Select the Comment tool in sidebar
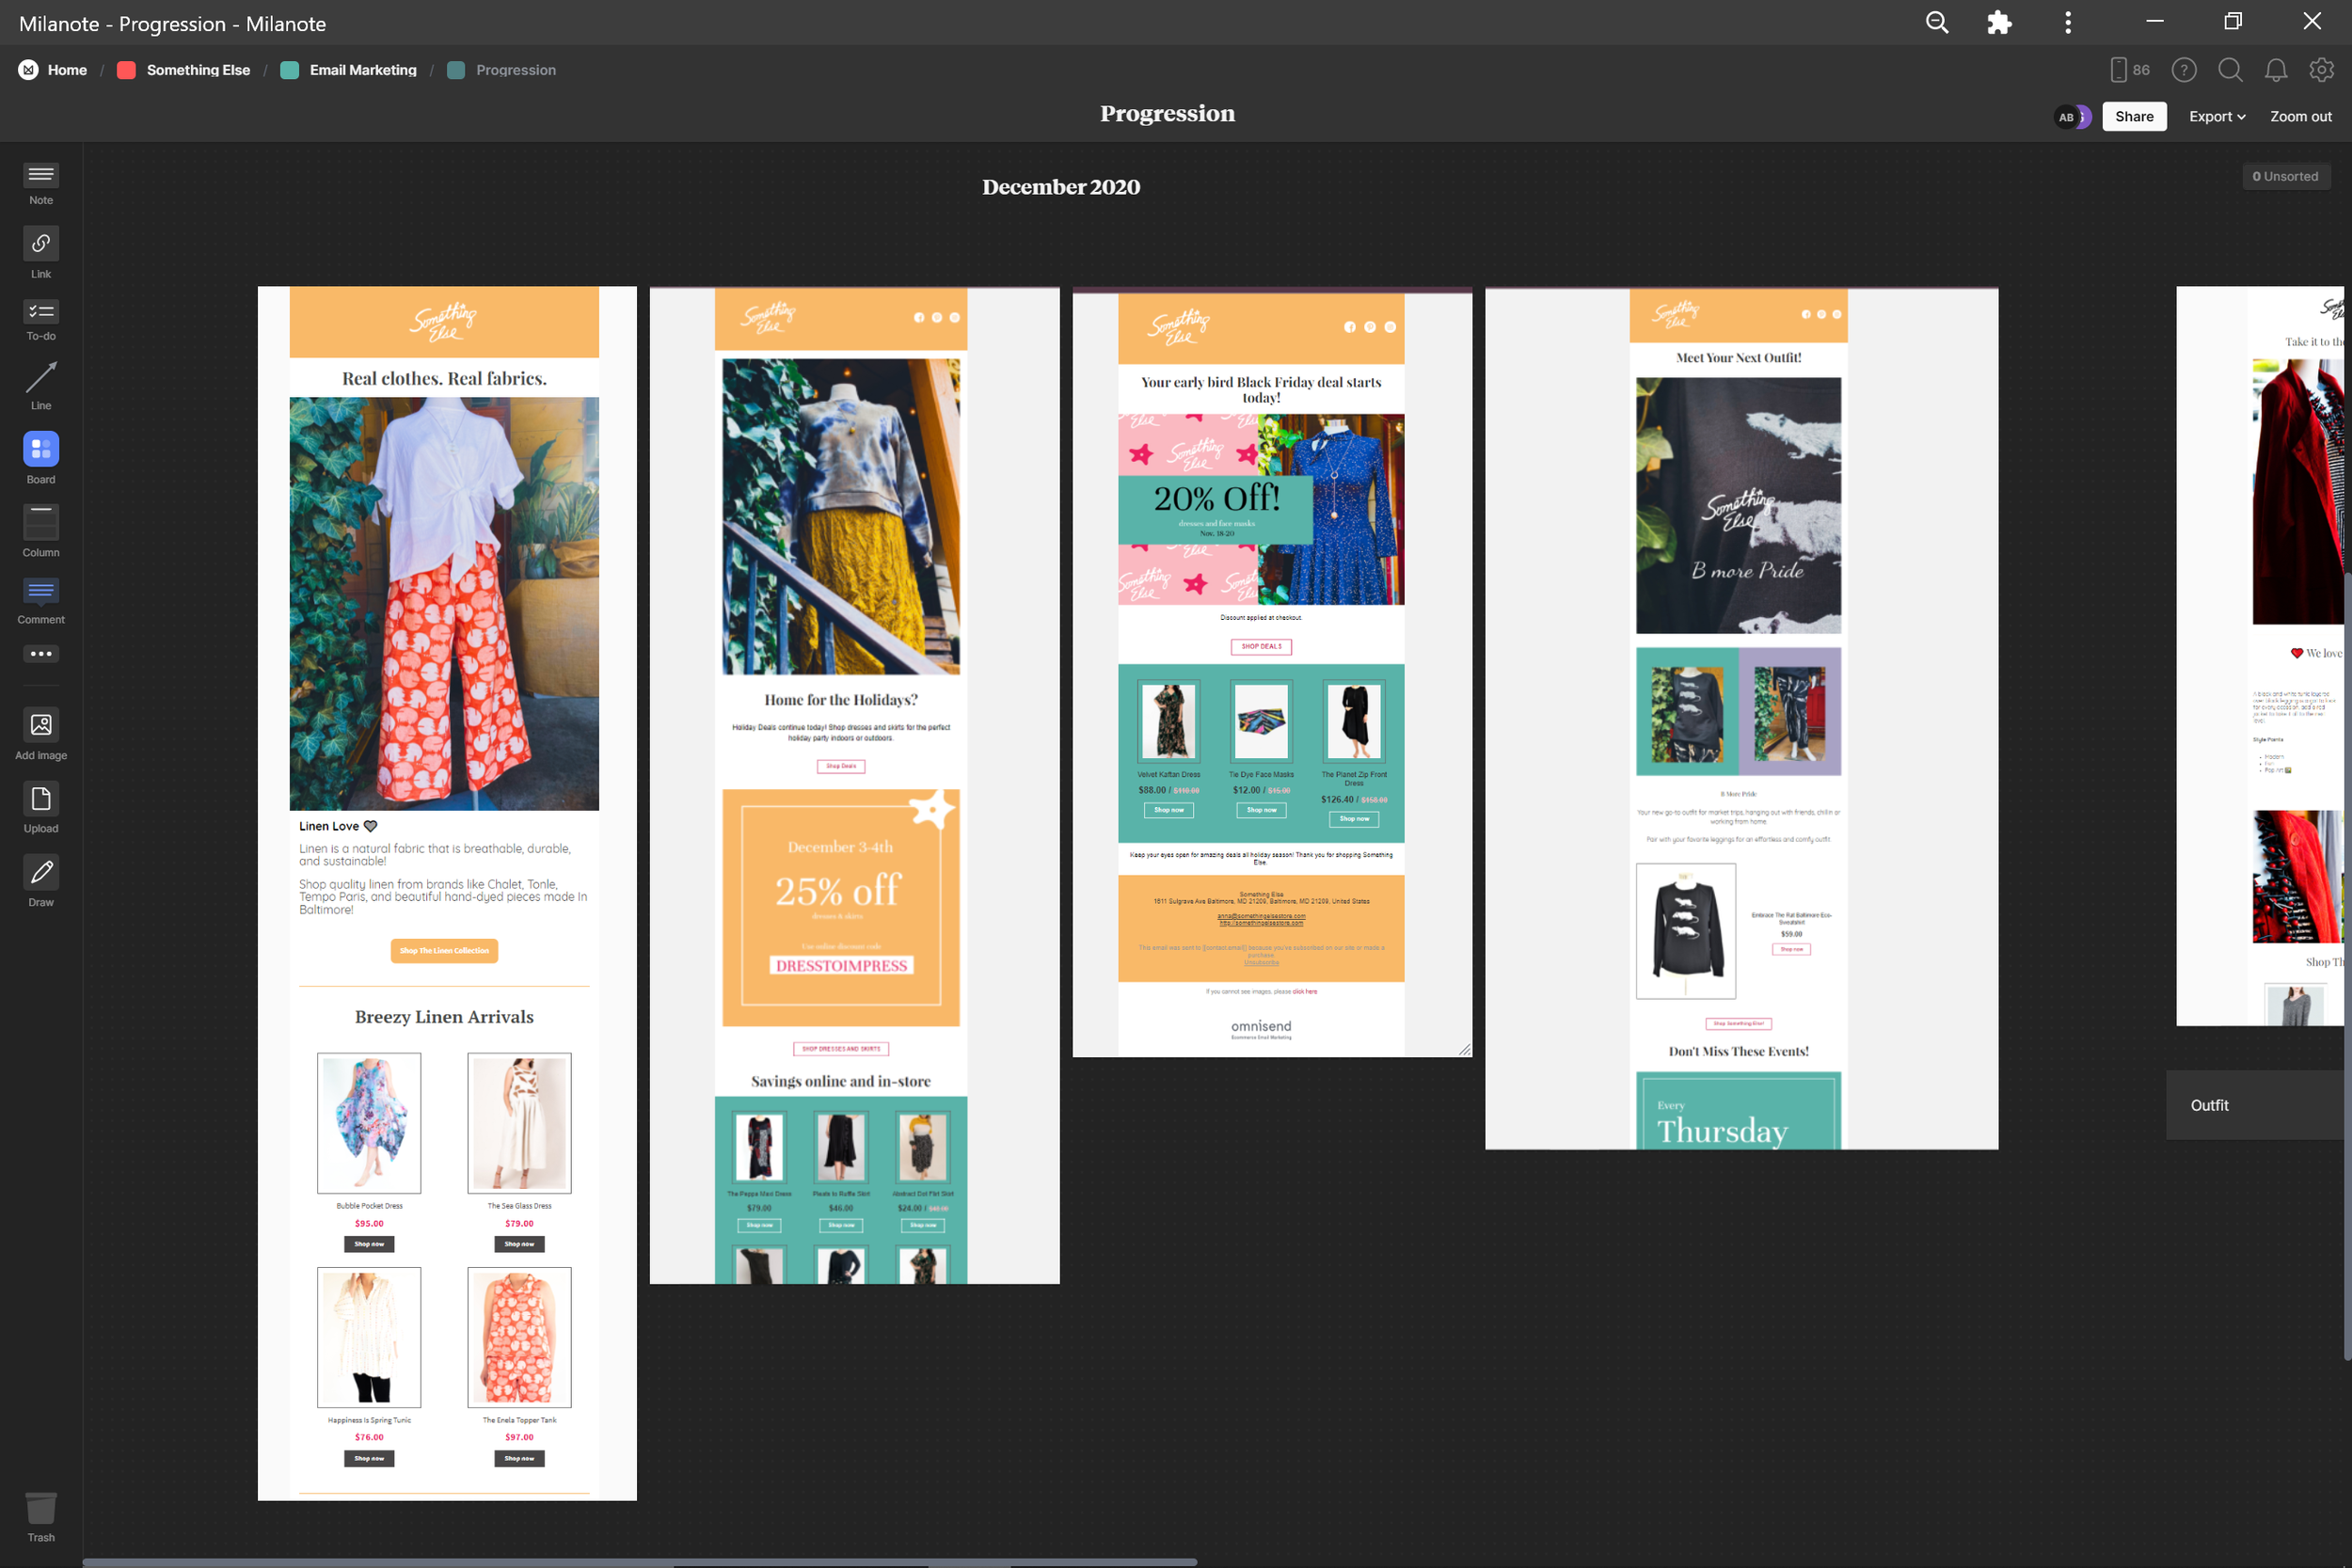The width and height of the screenshot is (2352, 1568). (41, 601)
